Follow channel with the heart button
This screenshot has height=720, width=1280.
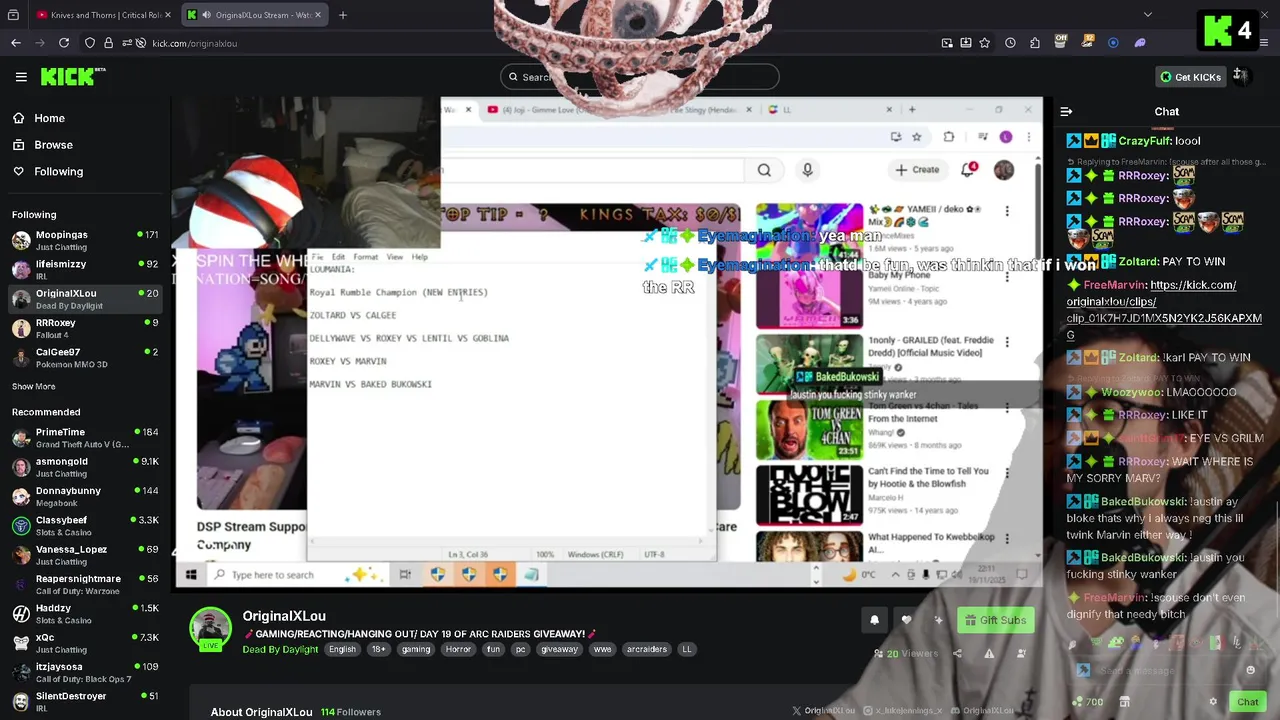[906, 620]
